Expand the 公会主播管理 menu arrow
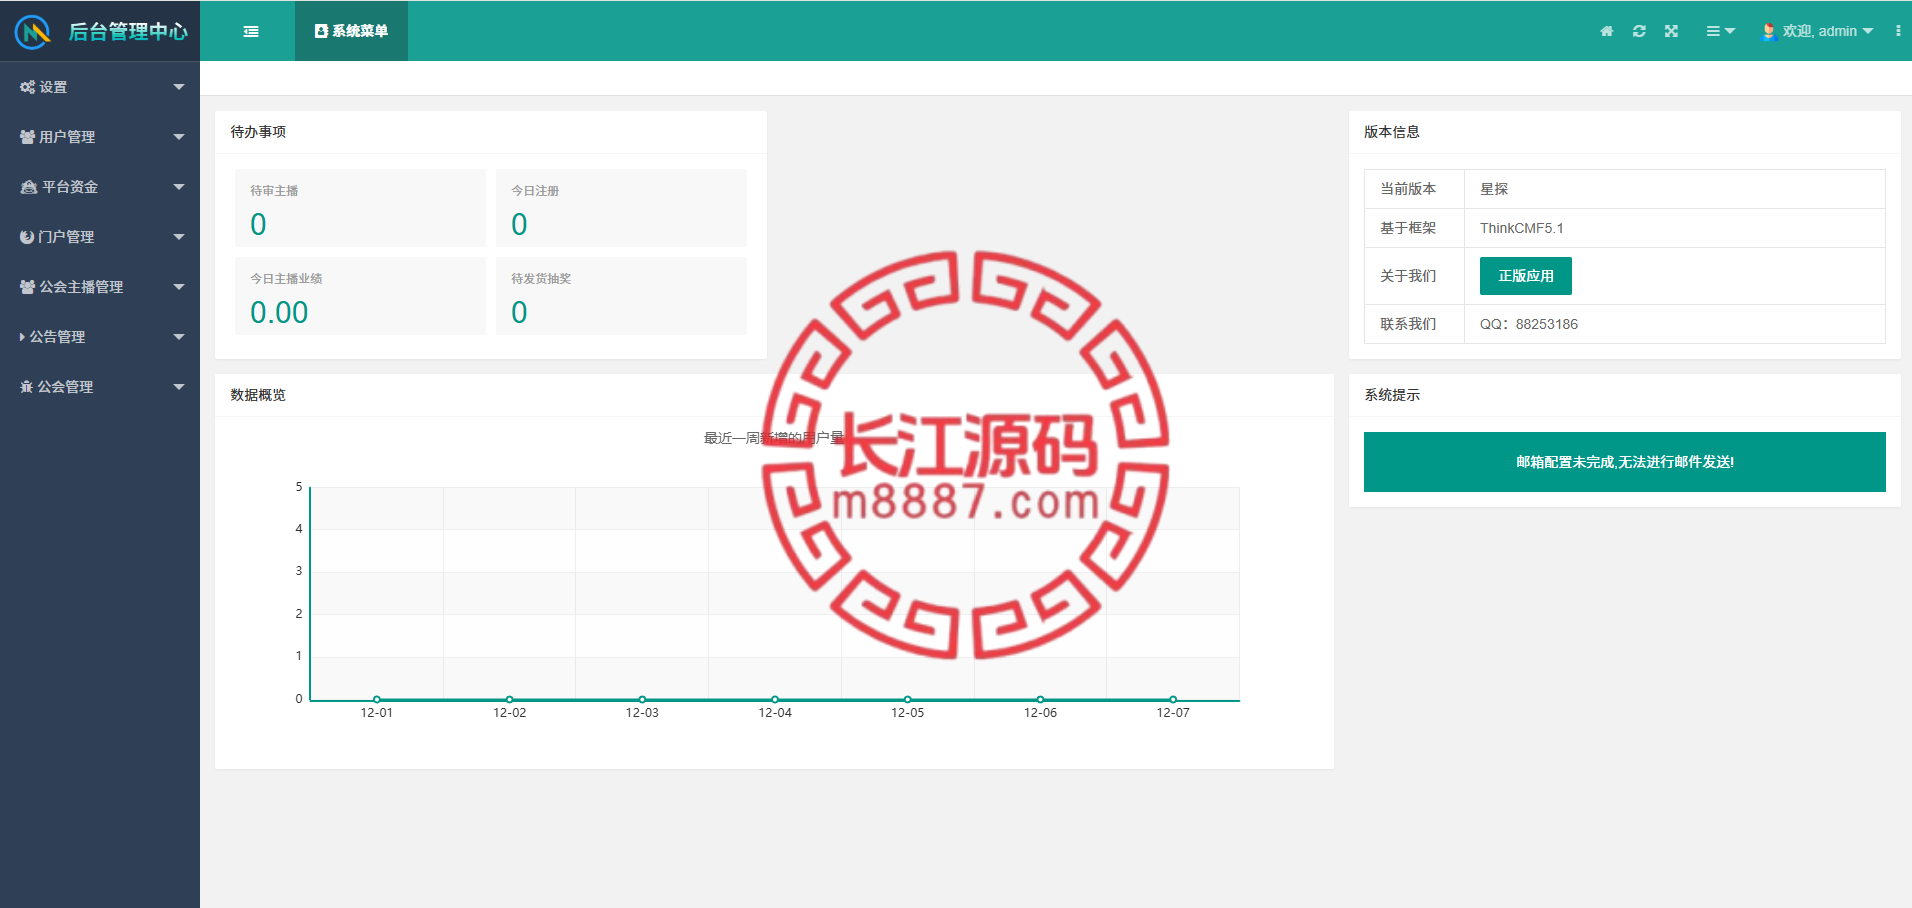This screenshot has width=1912, height=908. (x=179, y=287)
